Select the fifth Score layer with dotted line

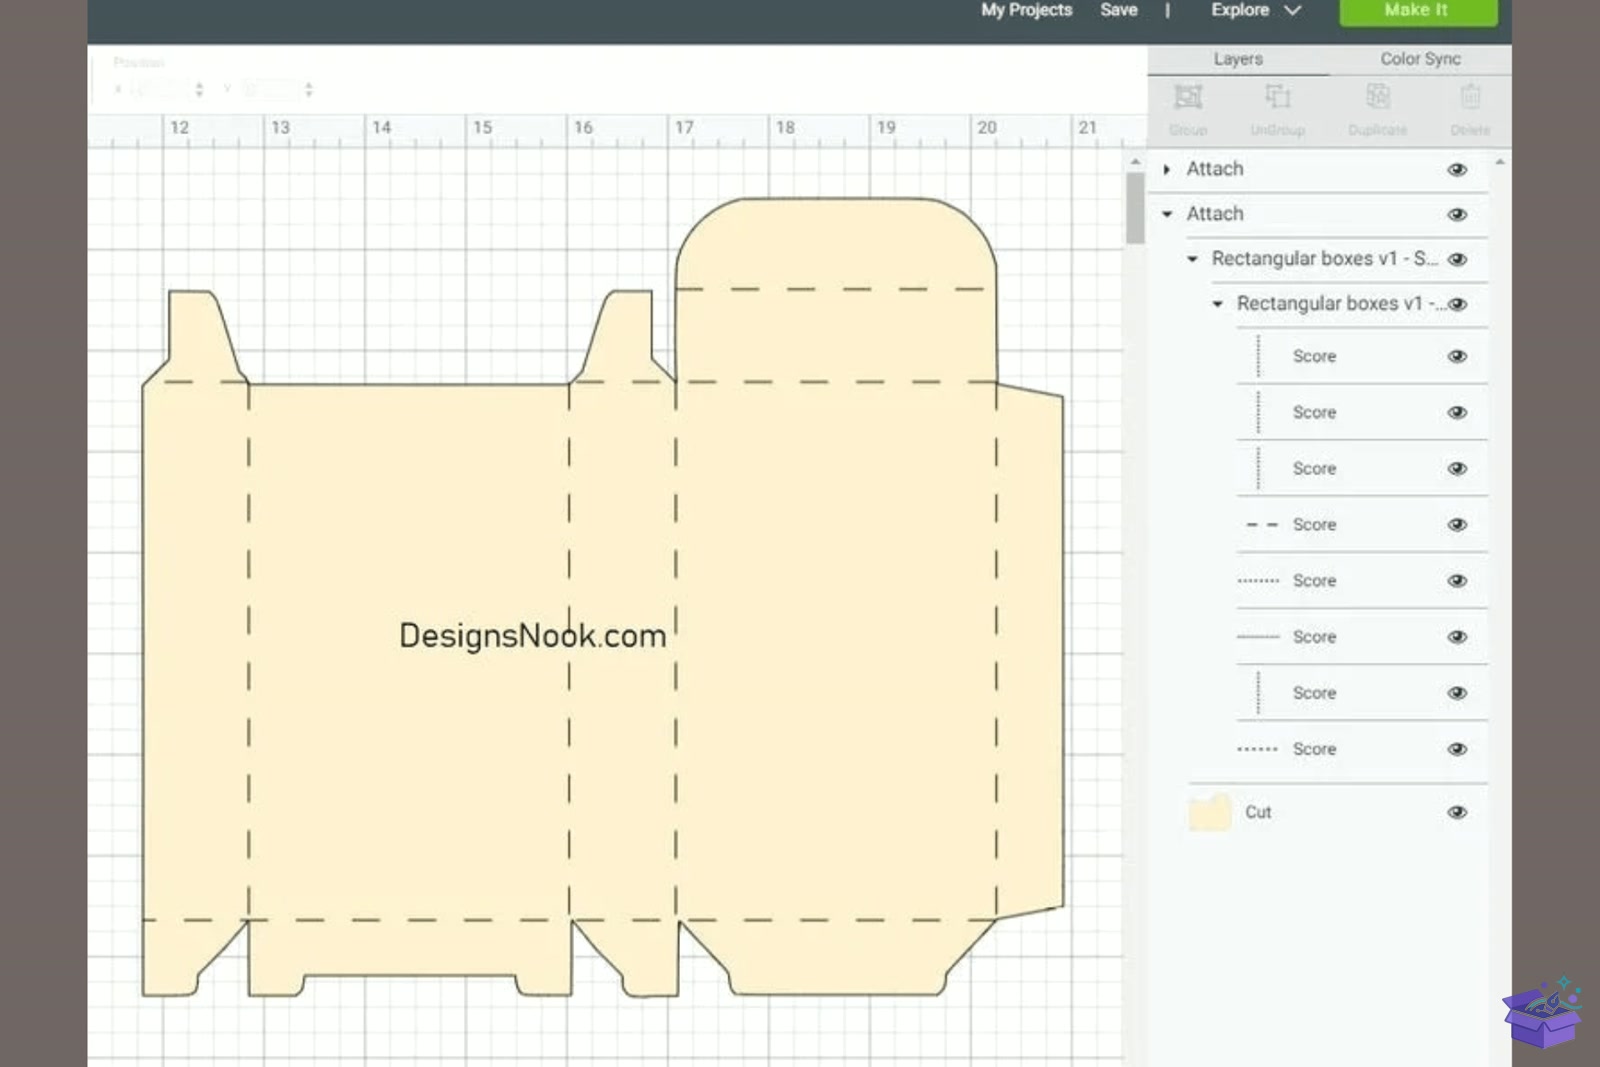point(1362,580)
